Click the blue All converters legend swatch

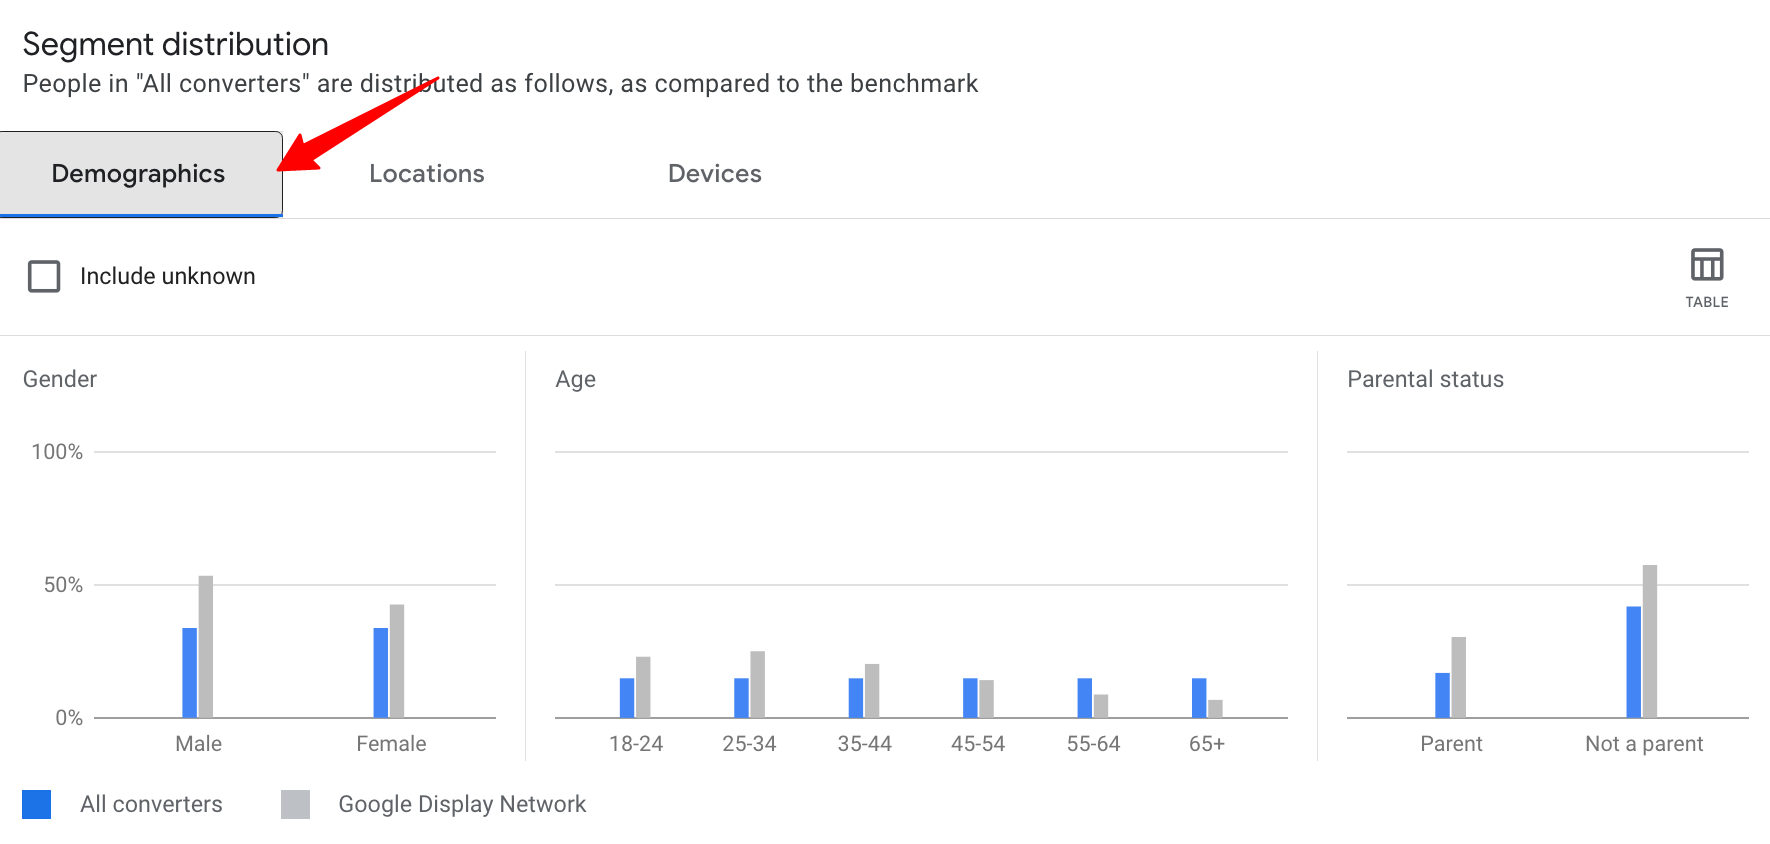[37, 804]
